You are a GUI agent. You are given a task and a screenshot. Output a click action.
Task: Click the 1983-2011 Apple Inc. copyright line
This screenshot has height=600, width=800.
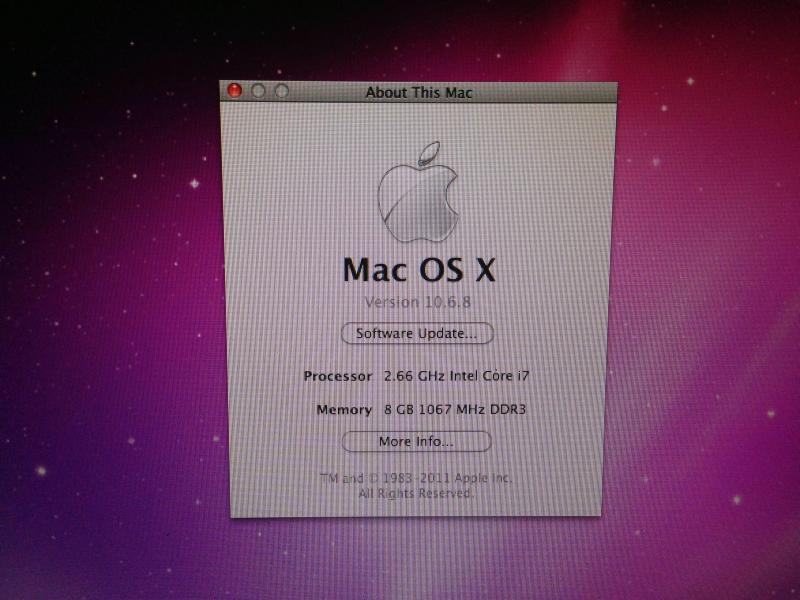point(416,478)
